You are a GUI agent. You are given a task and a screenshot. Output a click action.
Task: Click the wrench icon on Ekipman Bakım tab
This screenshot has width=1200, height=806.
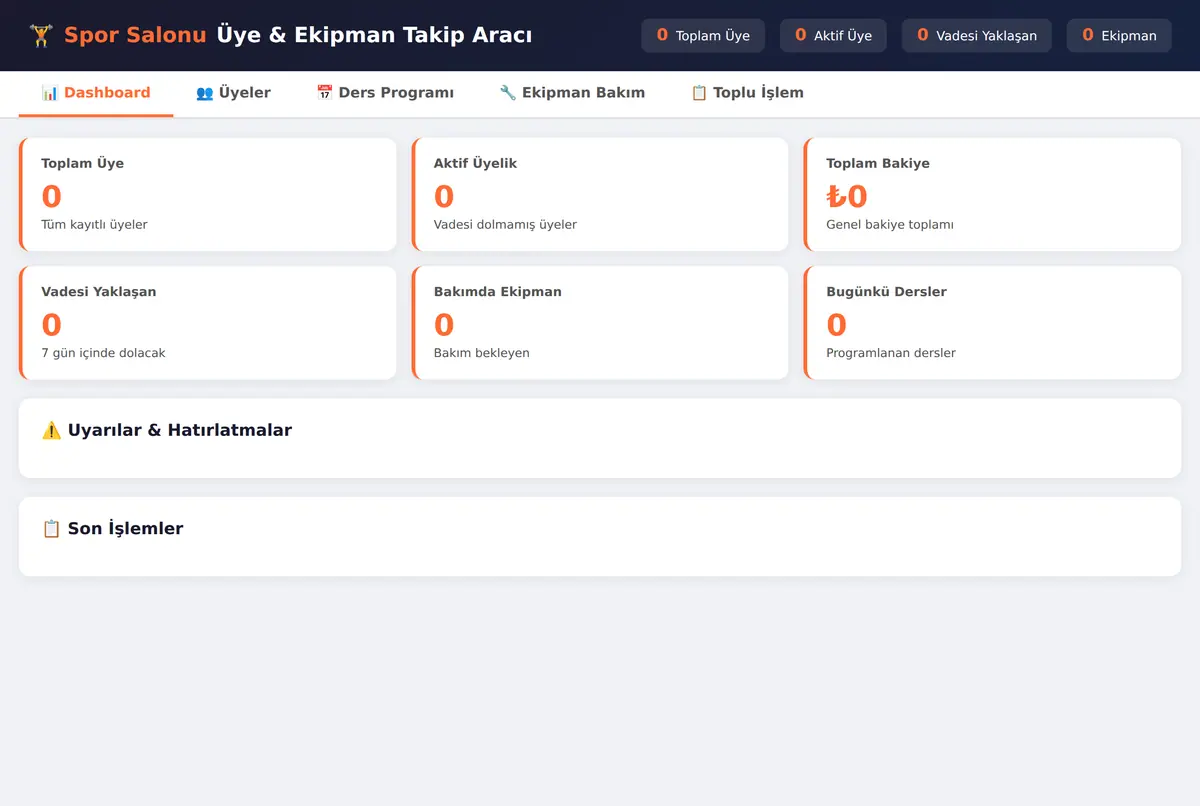point(508,93)
